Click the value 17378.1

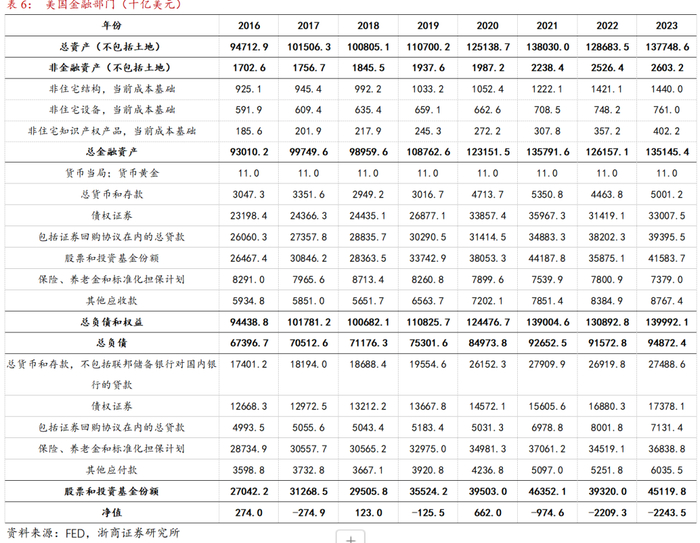point(667,406)
